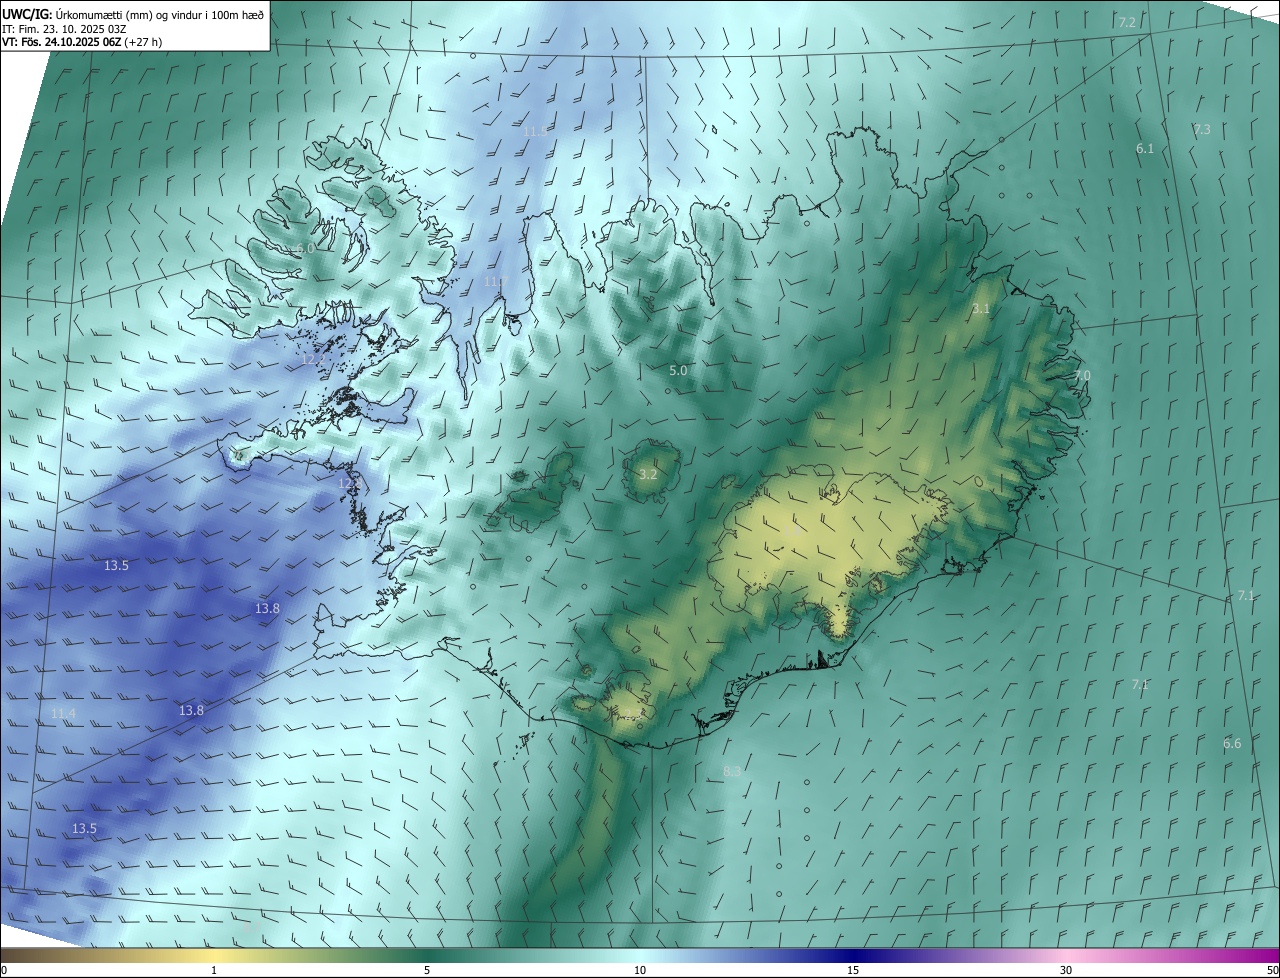This screenshot has height=978, width=1280.
Task: Click the 7.2 value at the map's top edge
Action: pos(1127,22)
